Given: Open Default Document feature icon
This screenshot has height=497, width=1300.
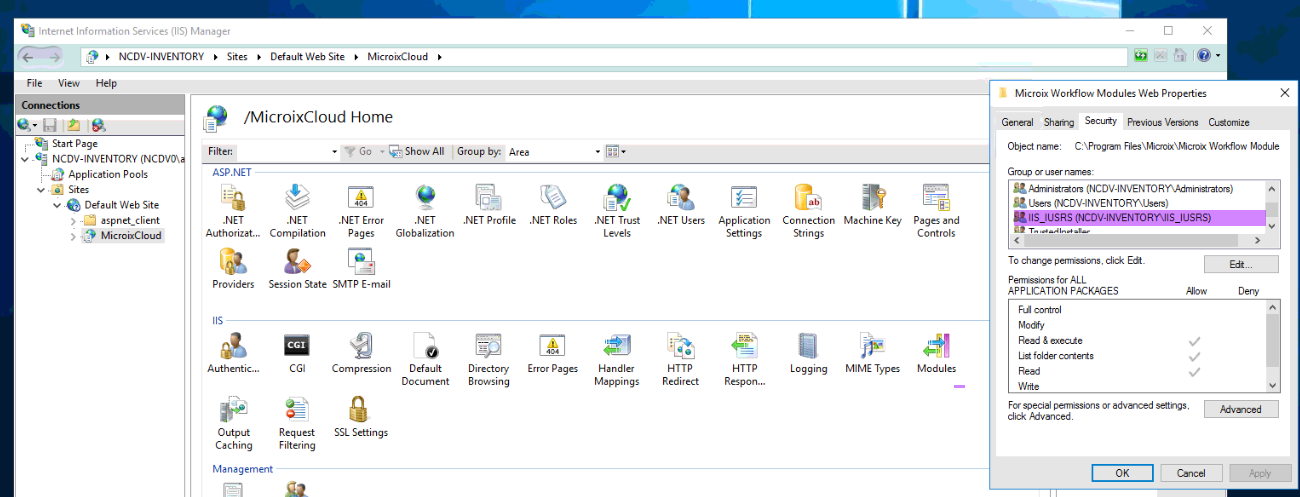Looking at the screenshot, I should point(425,347).
